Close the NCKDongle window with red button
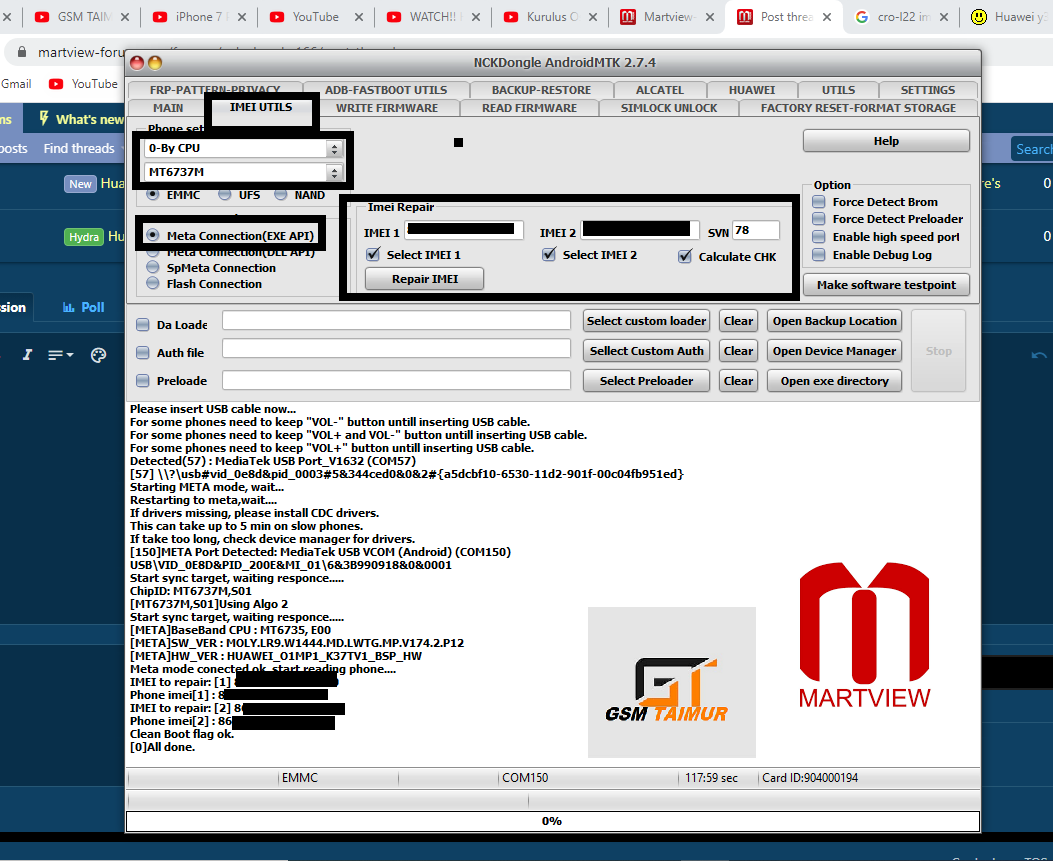Image resolution: width=1053 pixels, height=861 pixels. tap(137, 63)
